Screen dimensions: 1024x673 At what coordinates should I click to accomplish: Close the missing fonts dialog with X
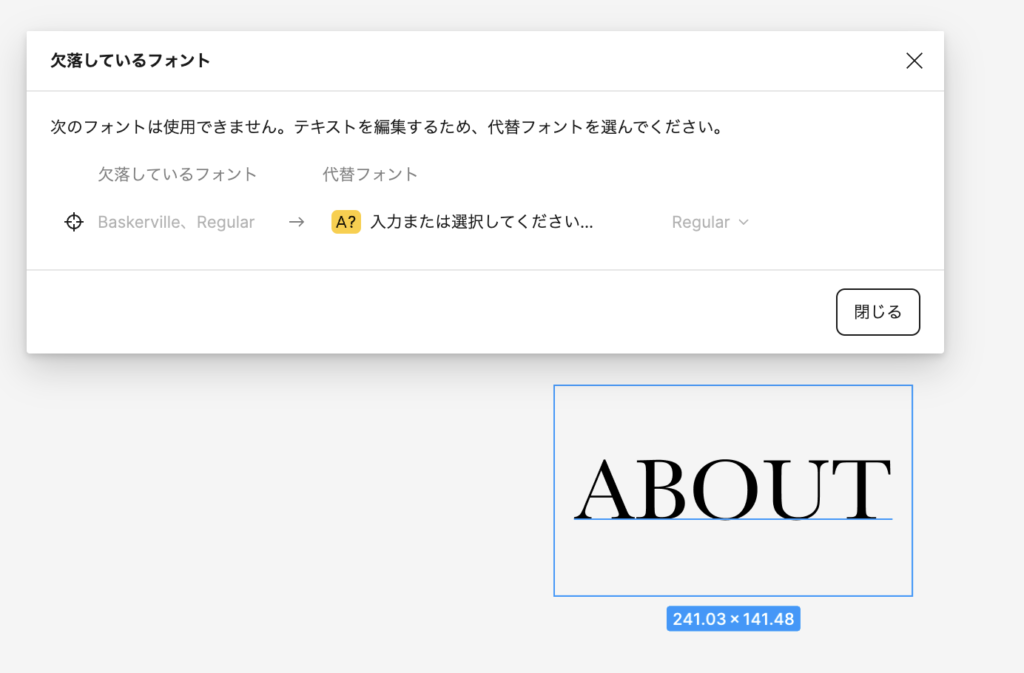click(913, 61)
